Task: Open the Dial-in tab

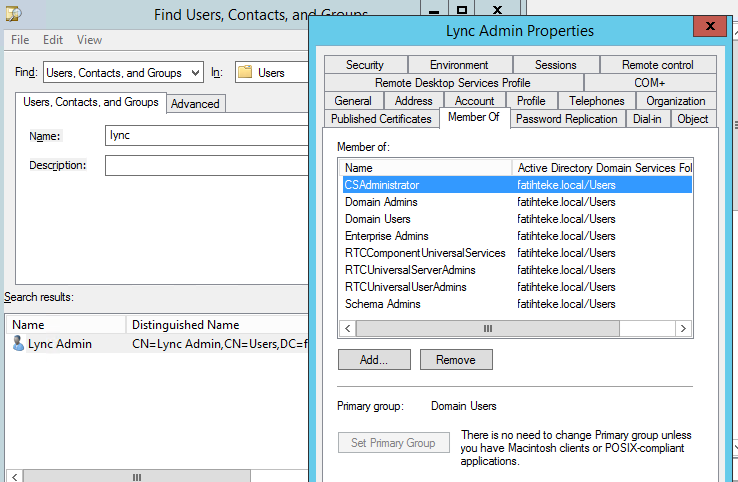Action: [x=647, y=119]
